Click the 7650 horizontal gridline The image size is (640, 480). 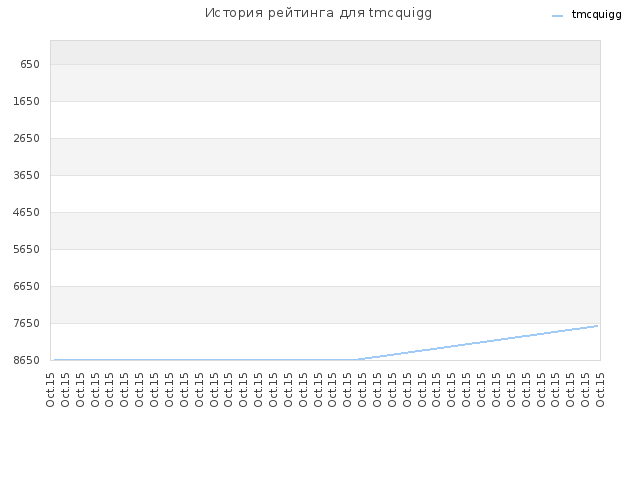coord(325,323)
